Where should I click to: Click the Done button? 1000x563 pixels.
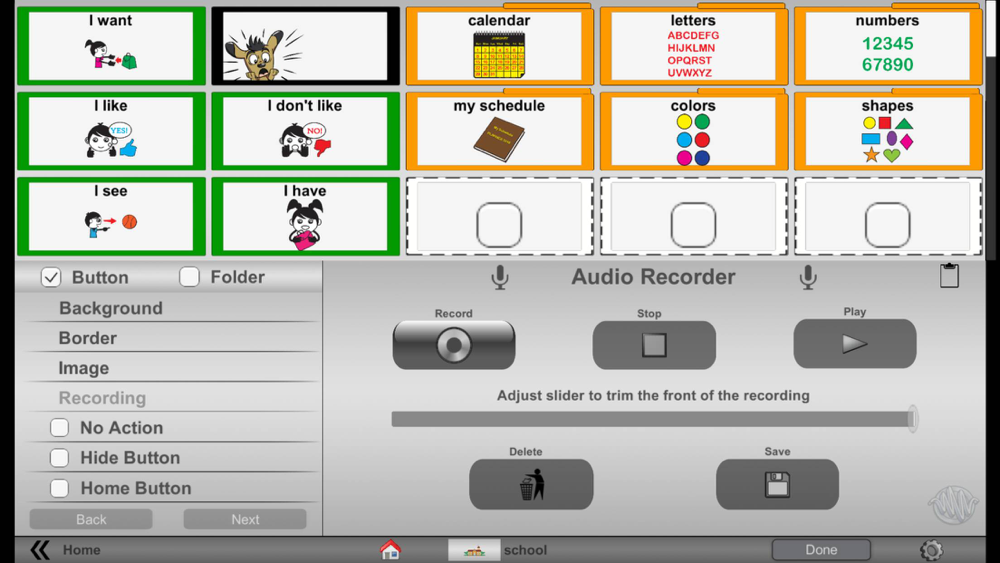(821, 550)
